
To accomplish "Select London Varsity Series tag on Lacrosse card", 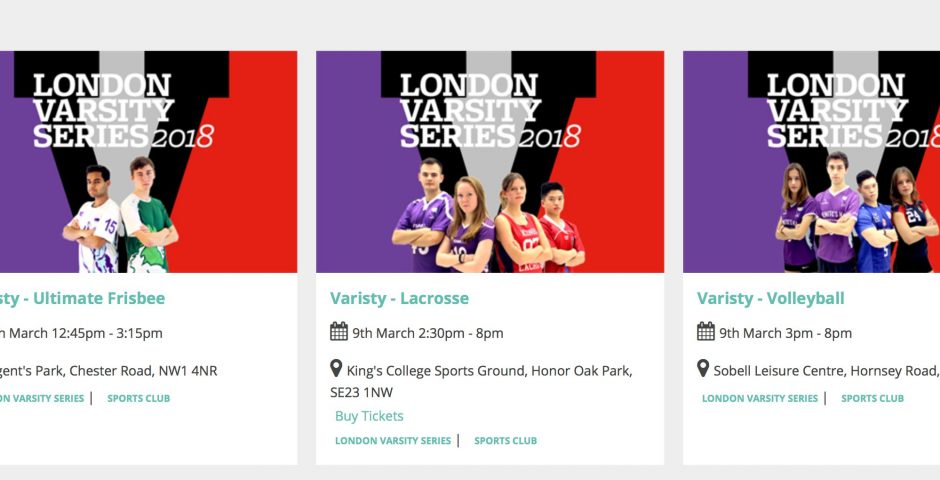I will click(393, 440).
